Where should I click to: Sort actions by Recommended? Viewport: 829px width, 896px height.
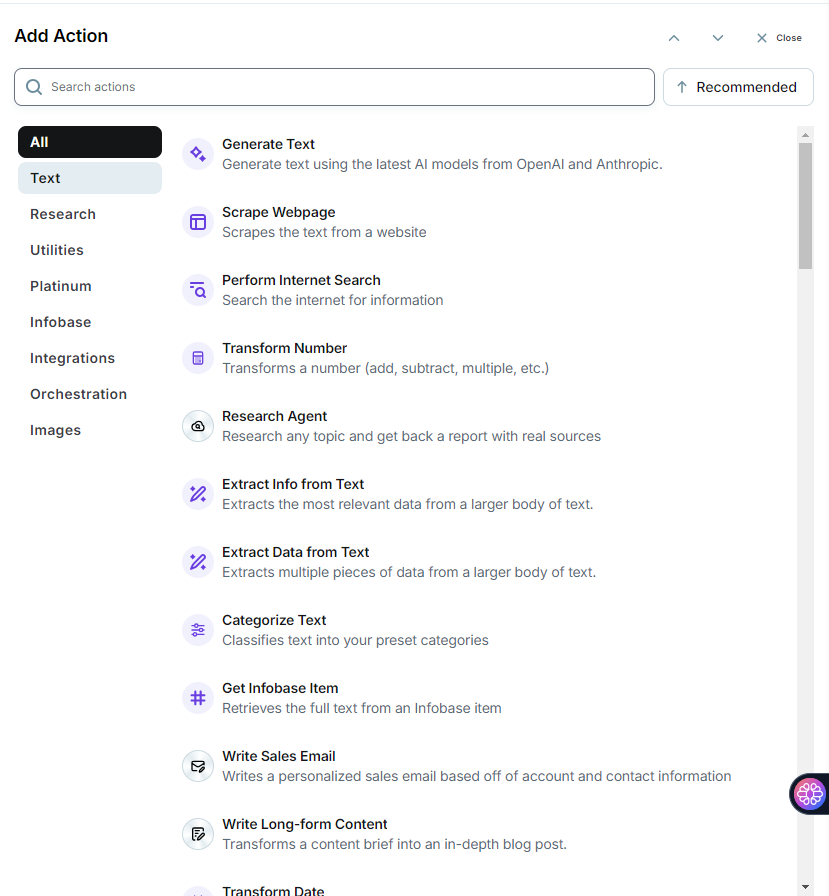pyautogui.click(x=738, y=87)
